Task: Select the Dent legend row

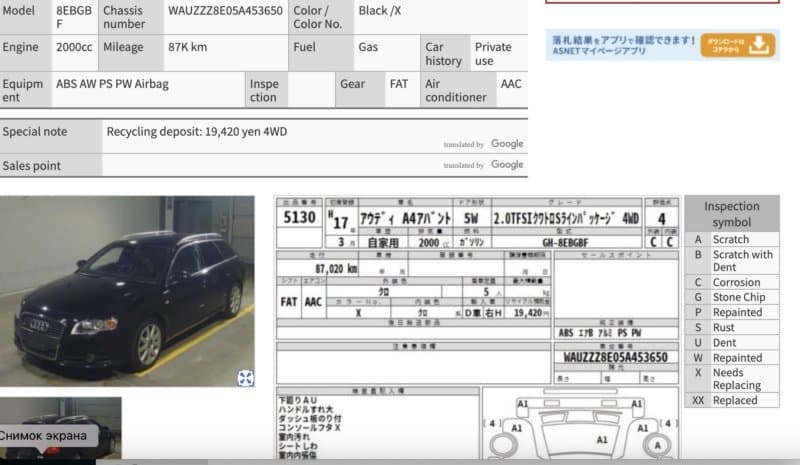Action: point(732,342)
